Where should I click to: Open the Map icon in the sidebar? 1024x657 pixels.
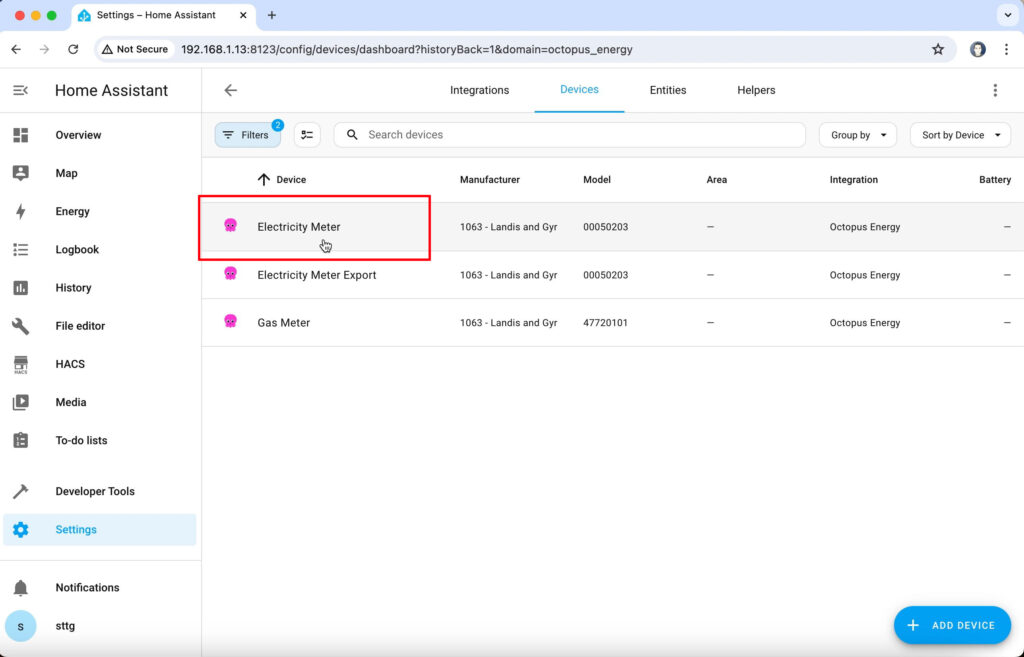(21, 173)
